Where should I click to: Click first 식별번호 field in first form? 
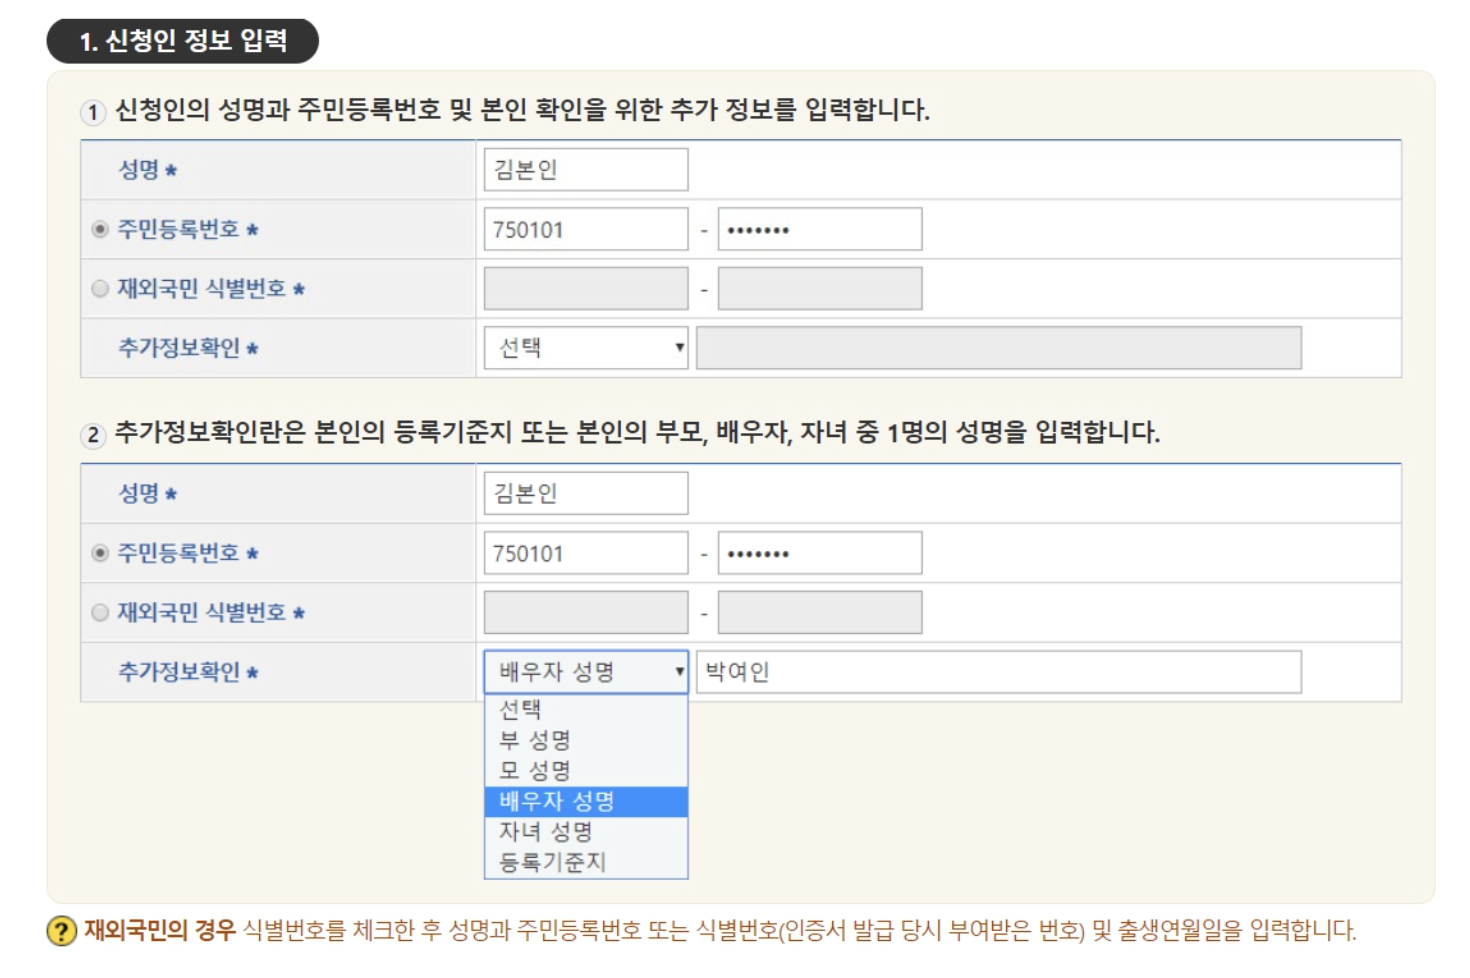click(586, 289)
